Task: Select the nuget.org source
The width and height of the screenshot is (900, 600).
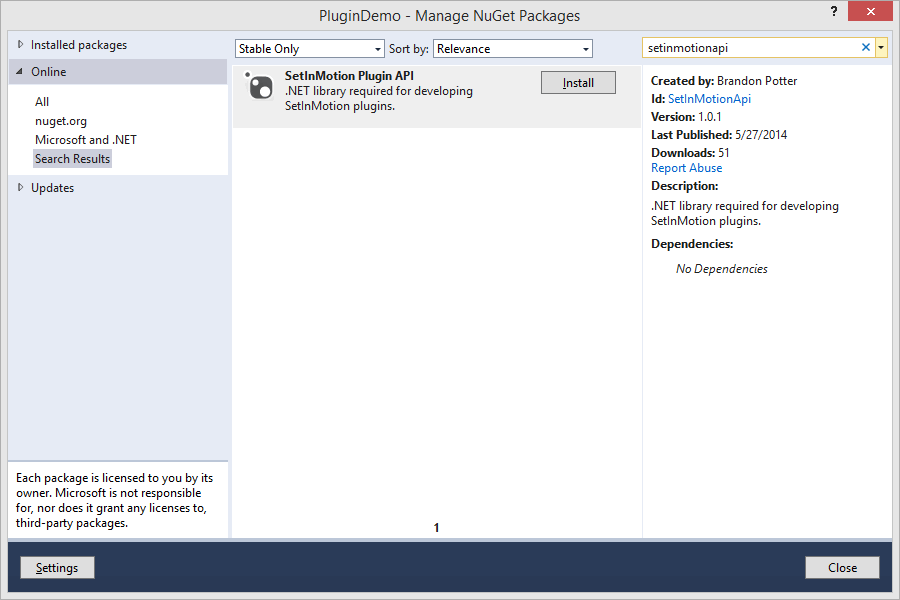Action: point(61,121)
